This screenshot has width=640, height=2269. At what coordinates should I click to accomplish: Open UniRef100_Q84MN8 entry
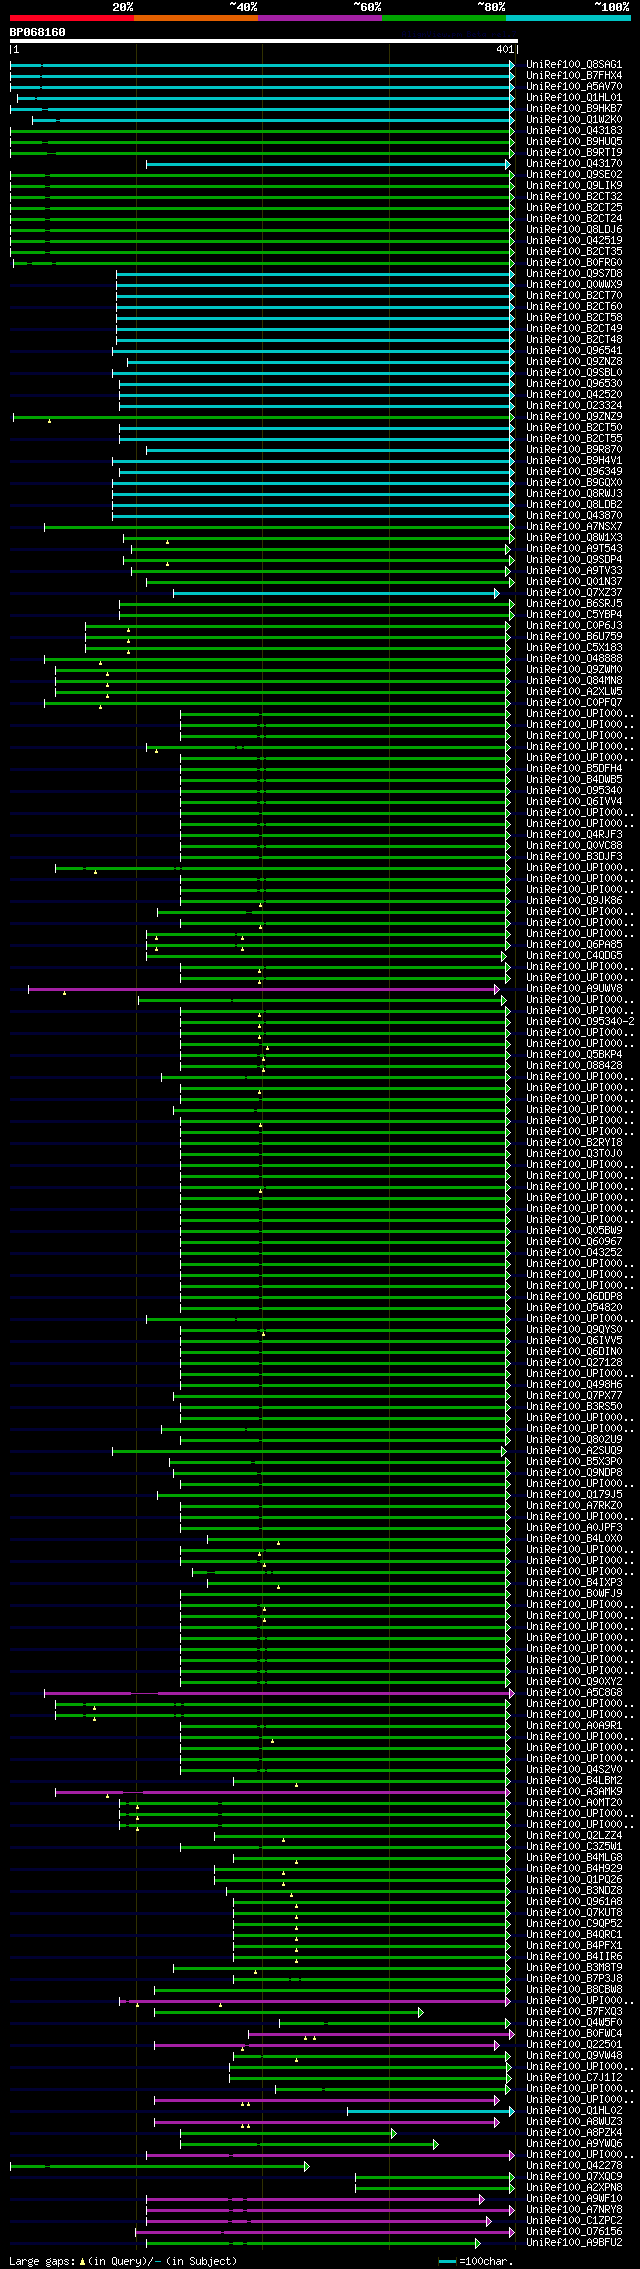(x=574, y=681)
